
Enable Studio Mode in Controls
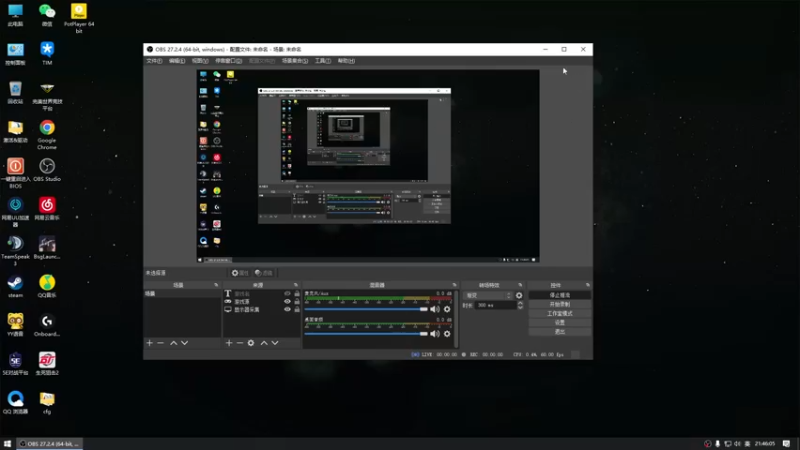[560, 314]
